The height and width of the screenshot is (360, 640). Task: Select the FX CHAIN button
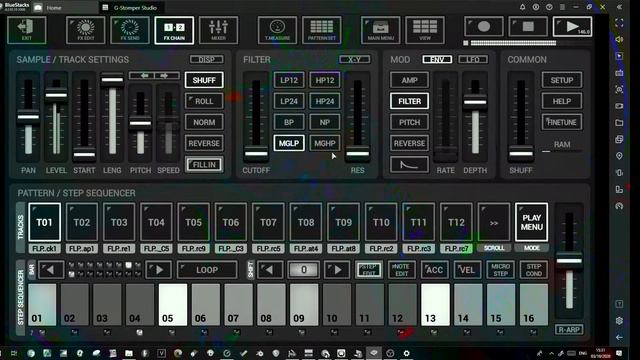pyautogui.click(x=174, y=30)
